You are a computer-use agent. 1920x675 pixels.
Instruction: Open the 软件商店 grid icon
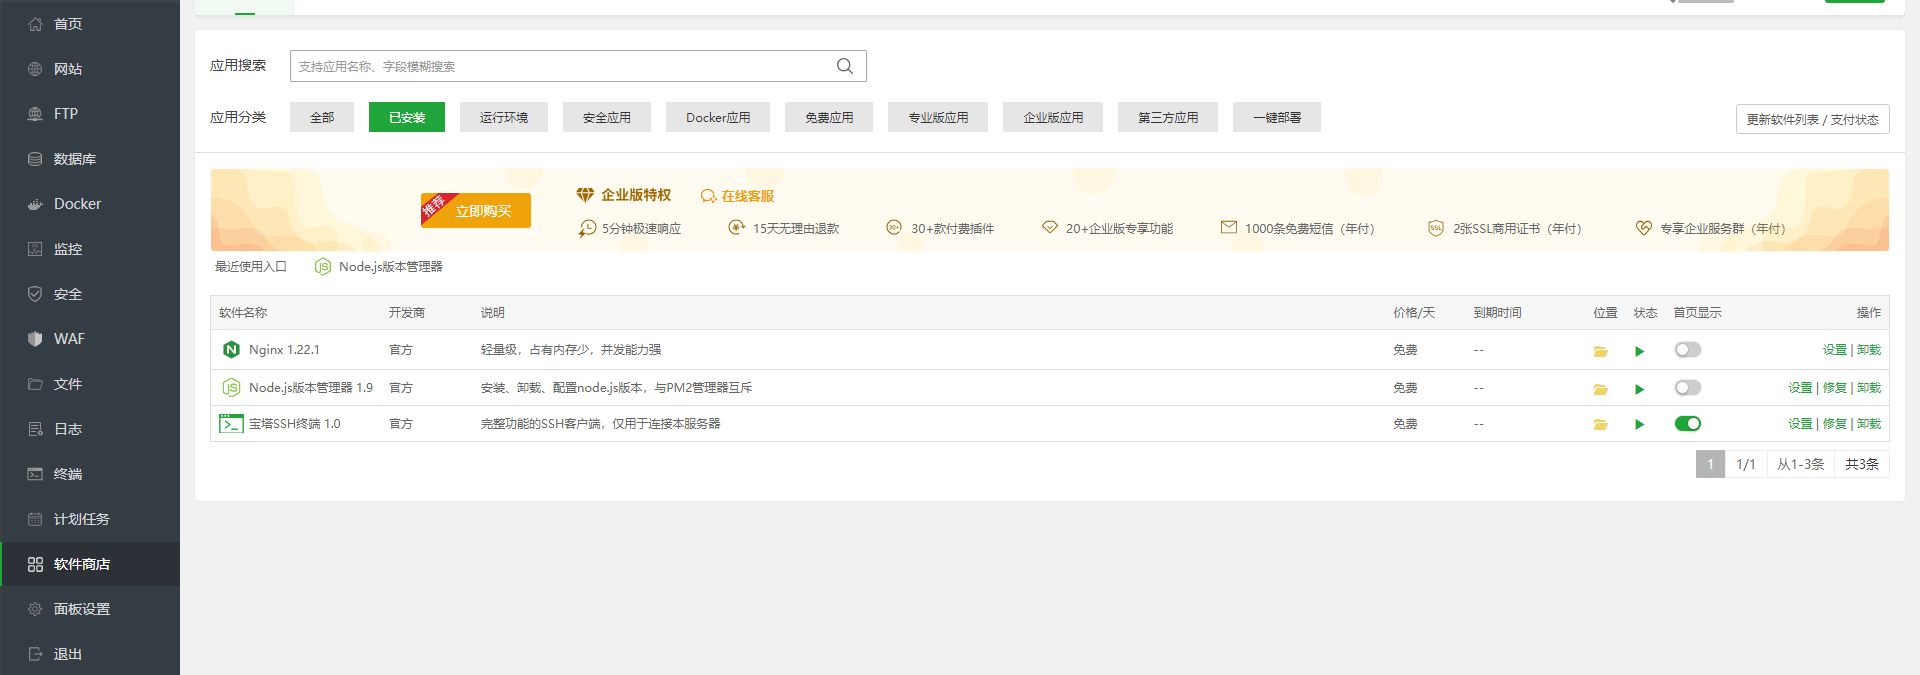tap(35, 564)
